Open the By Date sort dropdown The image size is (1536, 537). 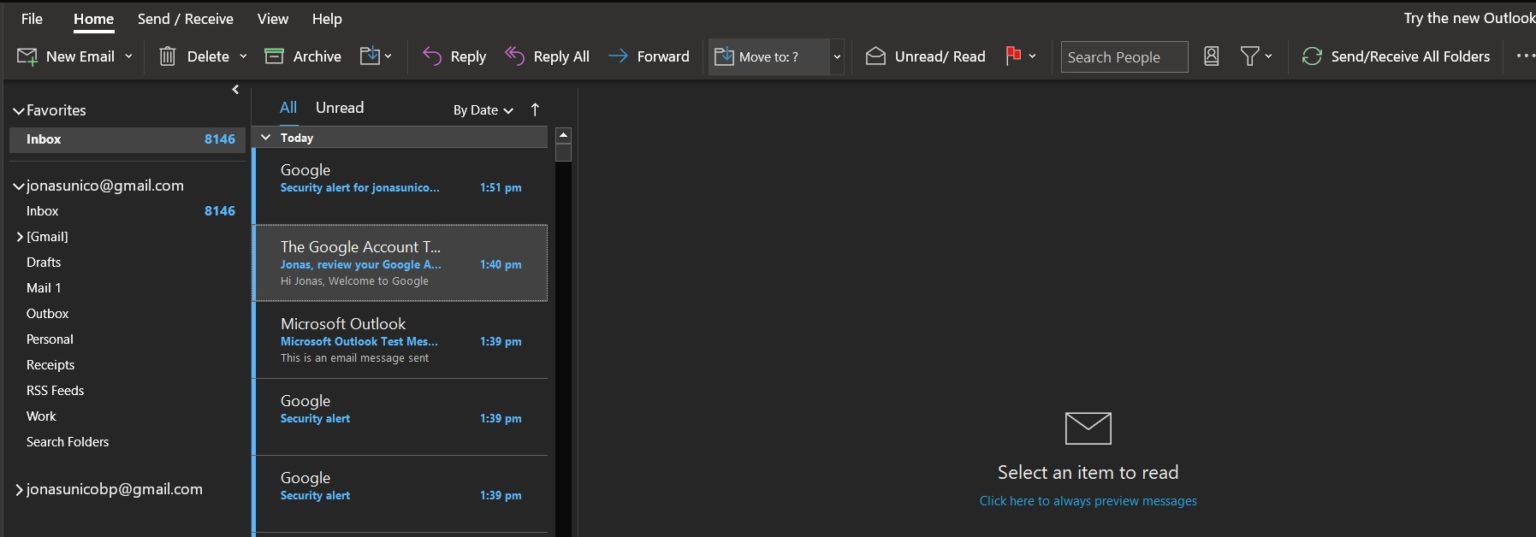click(x=483, y=110)
